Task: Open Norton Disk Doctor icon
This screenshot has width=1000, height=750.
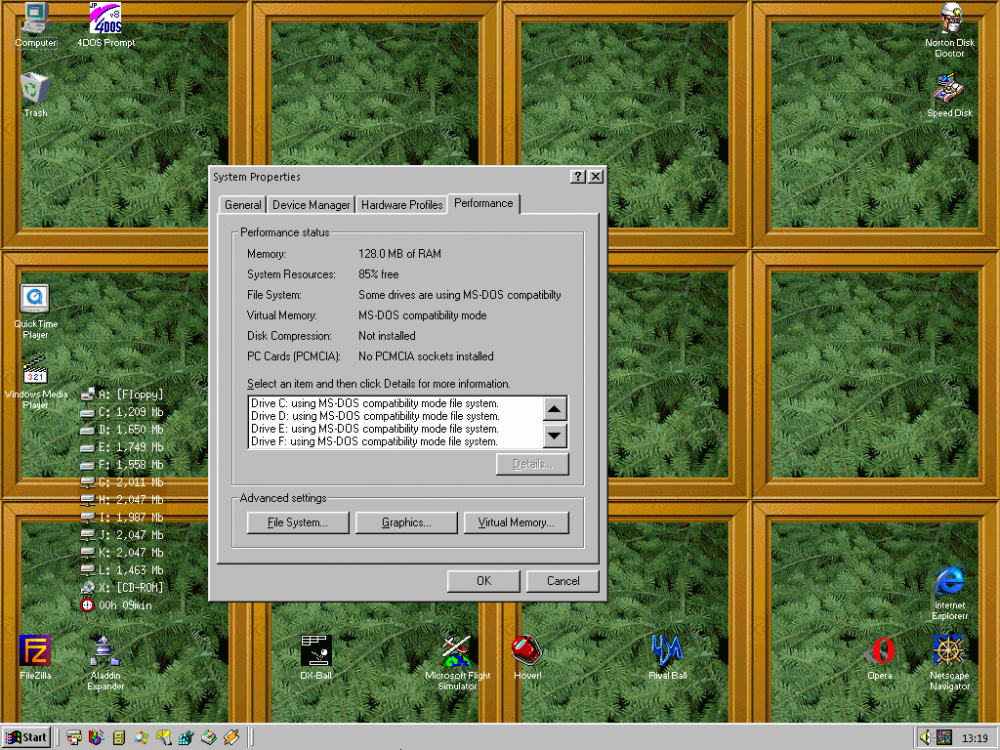Action: point(949,20)
